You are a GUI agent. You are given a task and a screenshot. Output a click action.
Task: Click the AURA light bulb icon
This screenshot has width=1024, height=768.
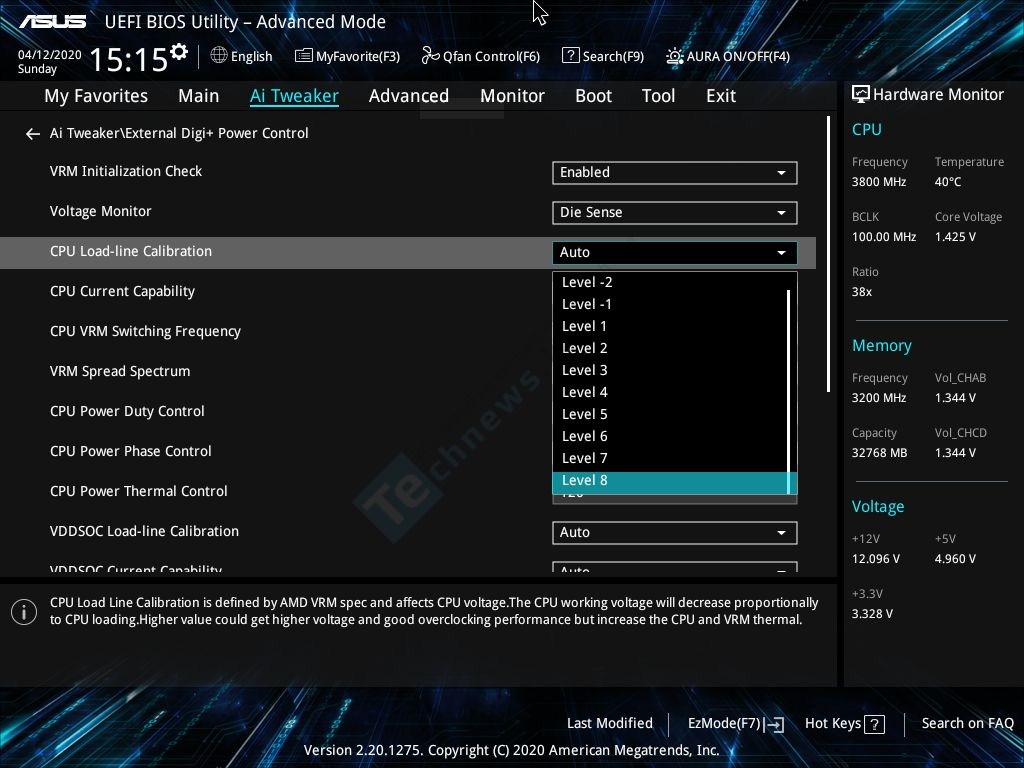pos(675,56)
